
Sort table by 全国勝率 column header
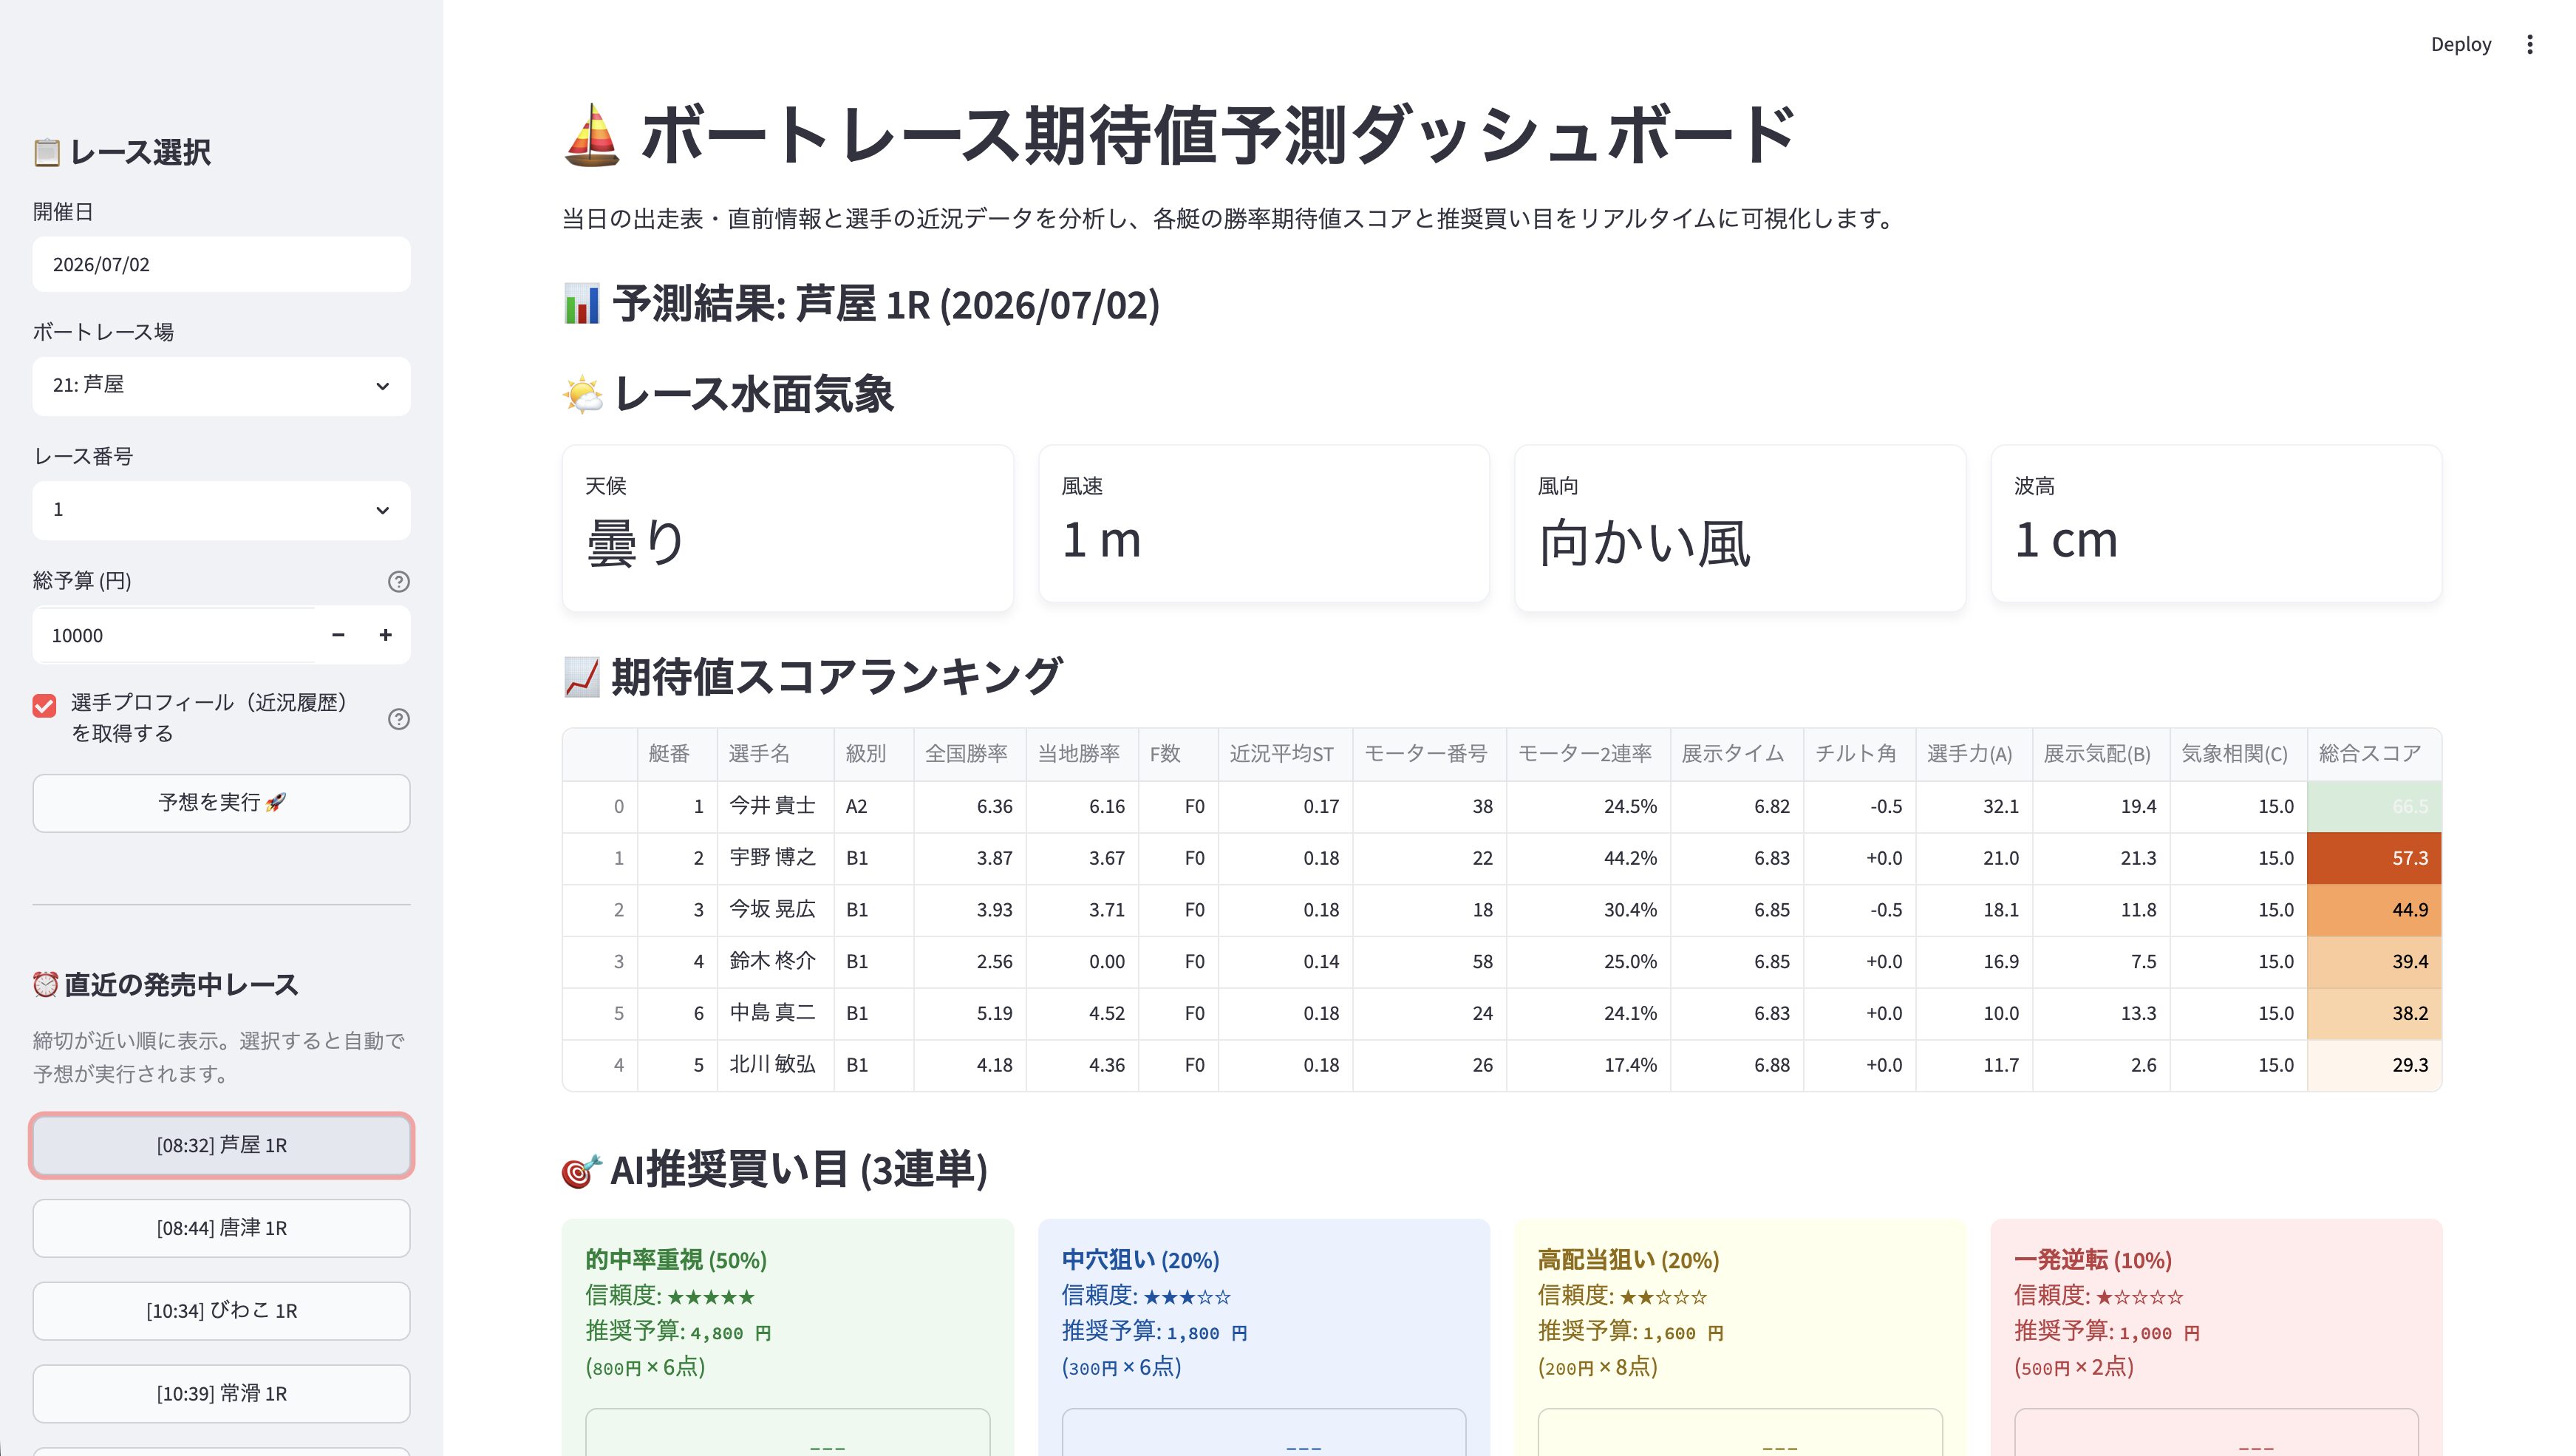969,754
